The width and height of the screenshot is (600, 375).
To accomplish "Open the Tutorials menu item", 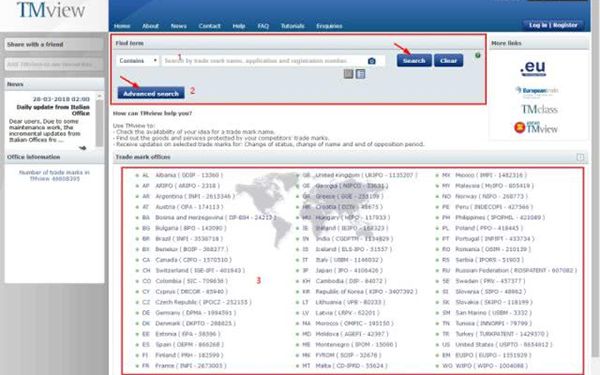I will (292, 26).
